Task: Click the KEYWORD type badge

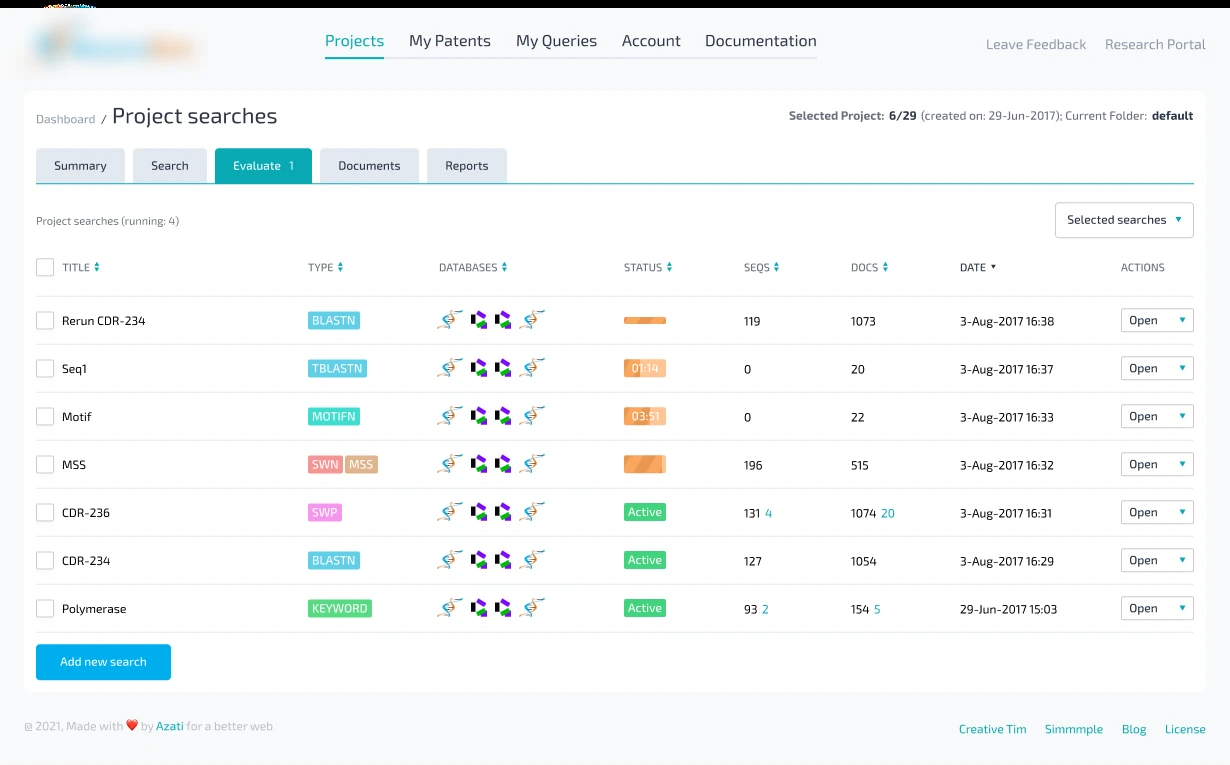Action: click(340, 609)
